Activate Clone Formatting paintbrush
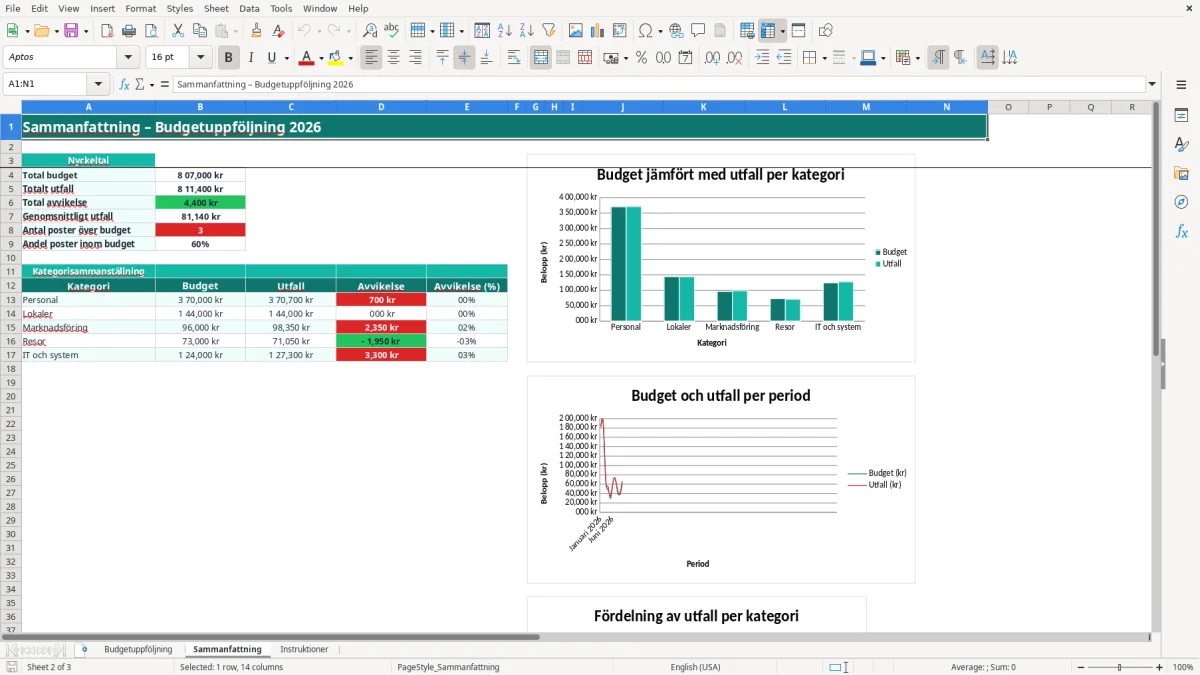1200x675 pixels. 256,31
